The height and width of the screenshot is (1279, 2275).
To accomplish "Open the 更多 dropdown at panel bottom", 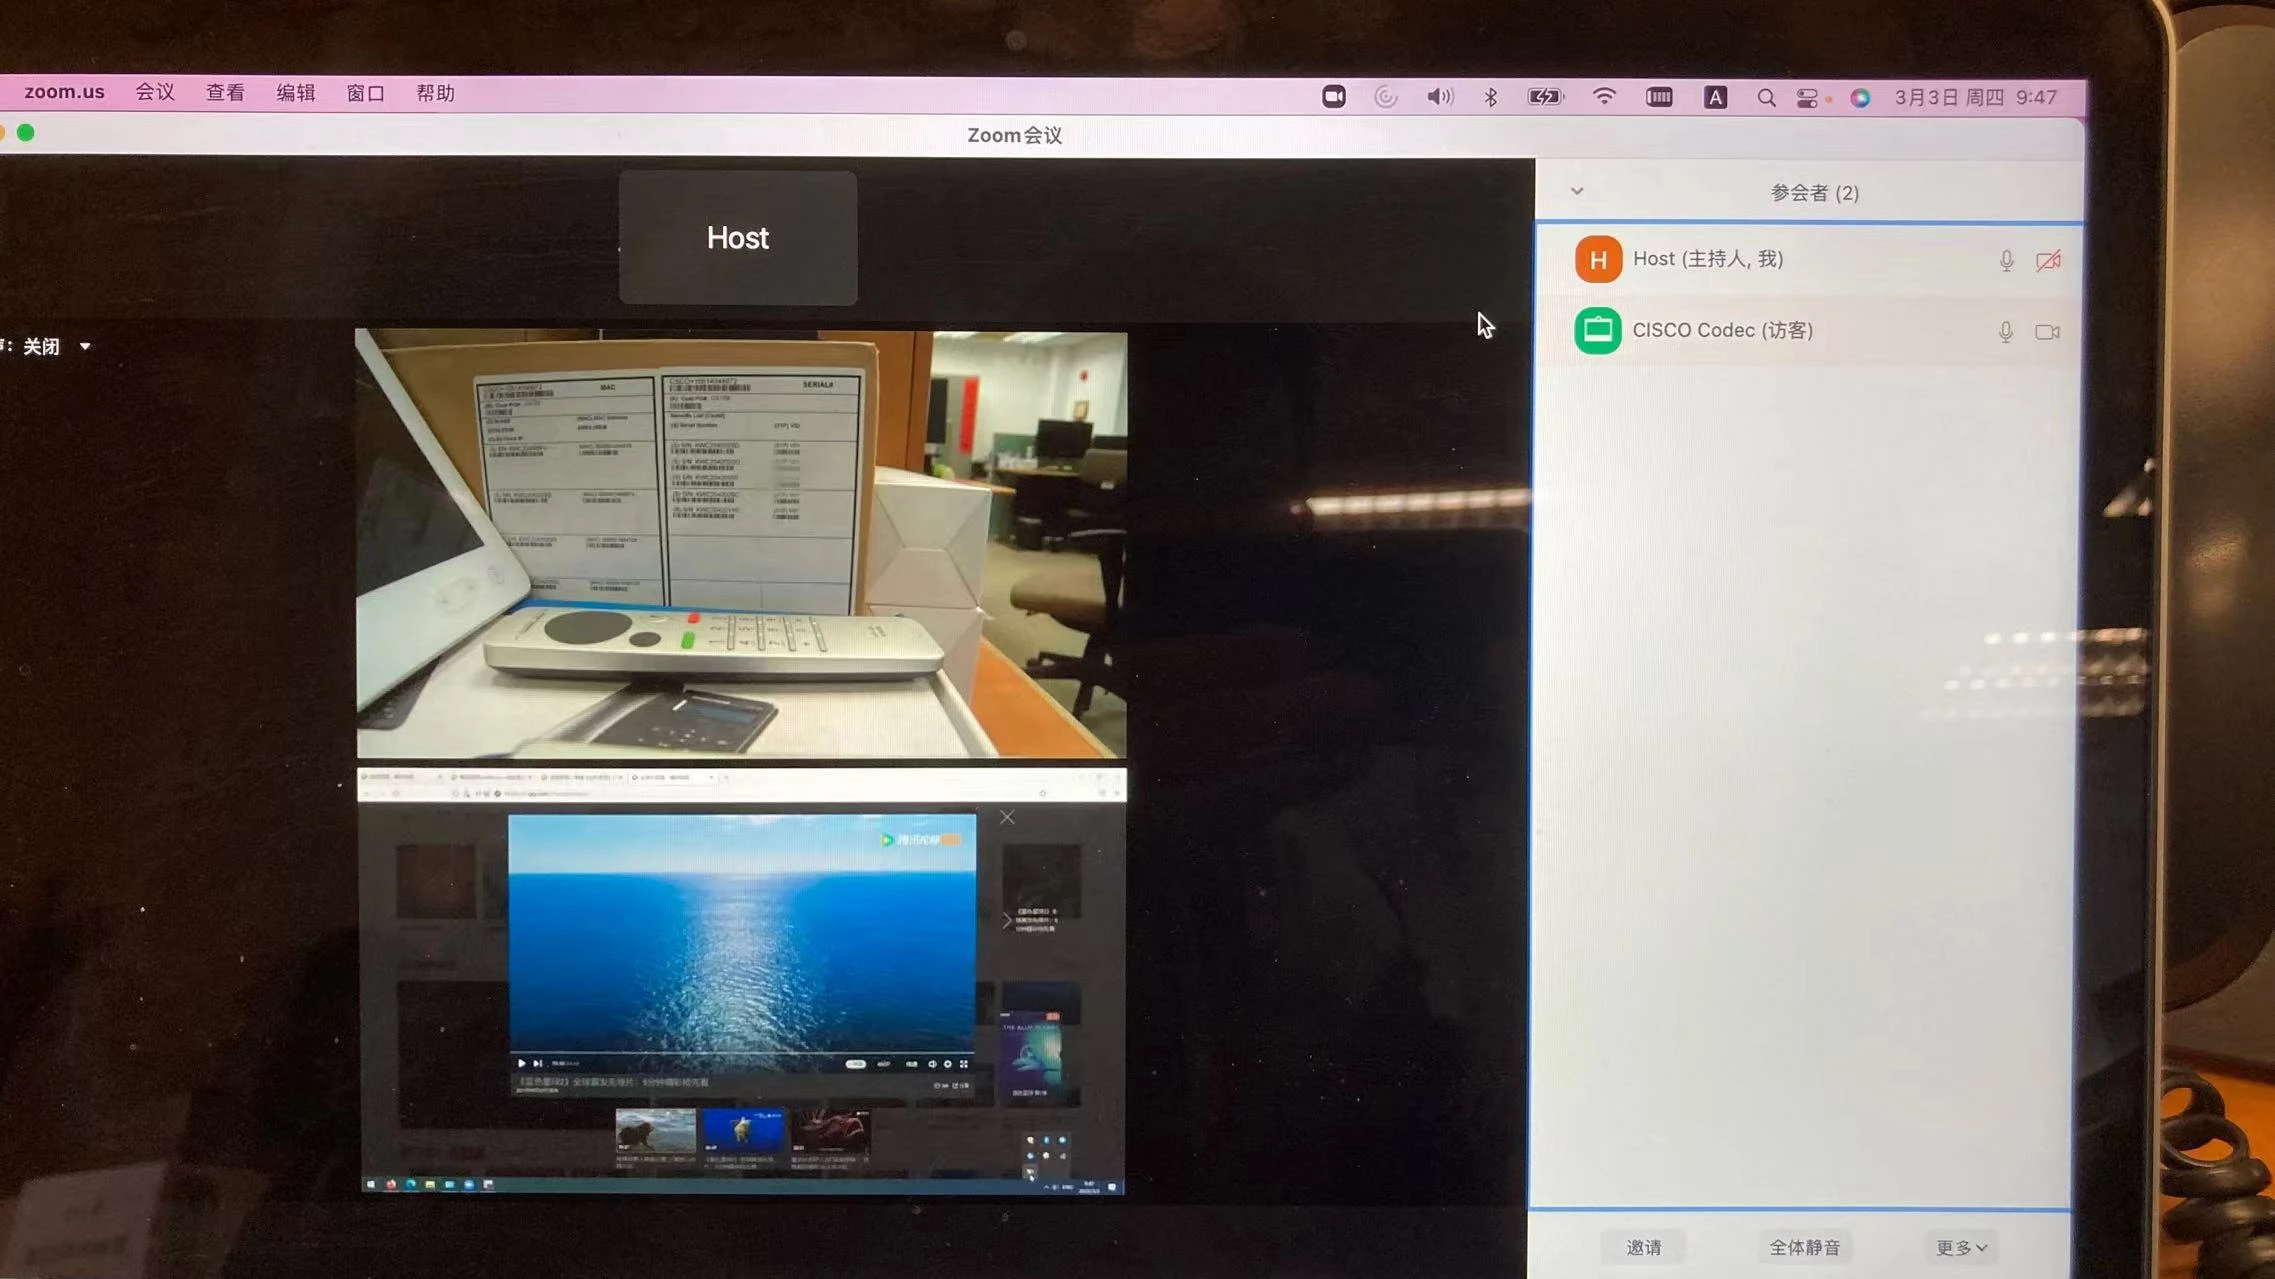I will tap(1960, 1247).
